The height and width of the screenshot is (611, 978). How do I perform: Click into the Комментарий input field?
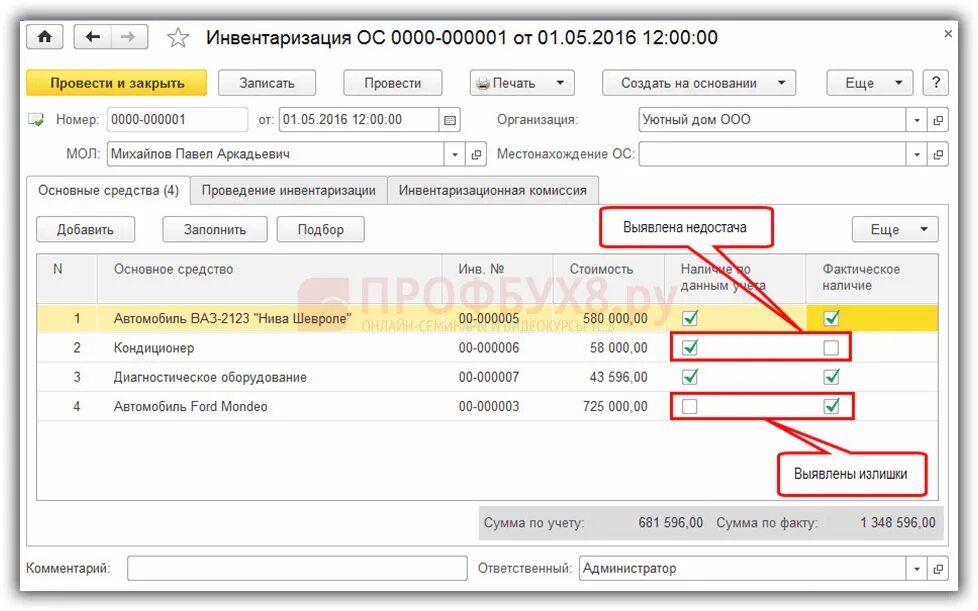point(297,569)
